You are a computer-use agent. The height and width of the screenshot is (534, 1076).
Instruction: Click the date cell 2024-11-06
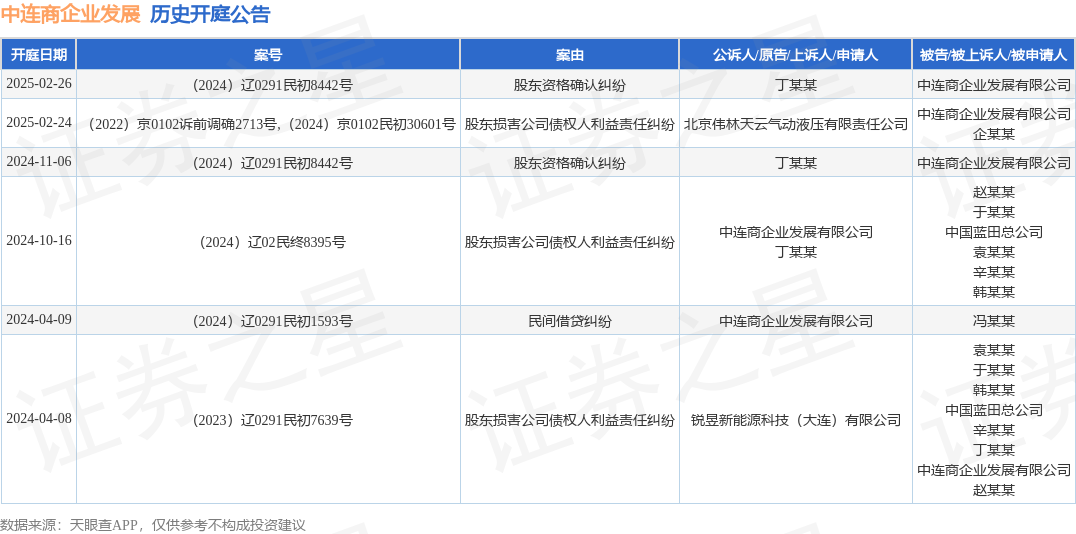click(x=39, y=162)
